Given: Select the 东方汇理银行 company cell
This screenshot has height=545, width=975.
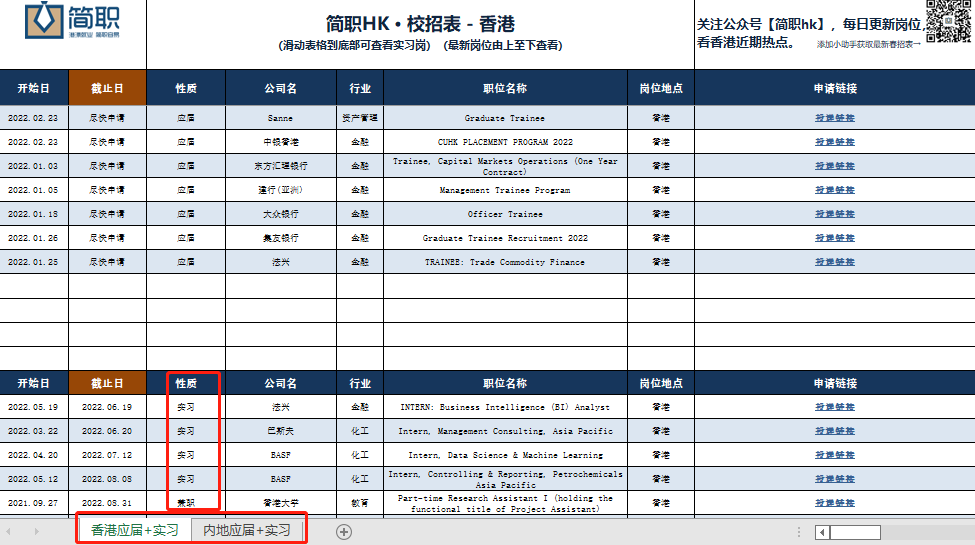Looking at the screenshot, I should [280, 166].
